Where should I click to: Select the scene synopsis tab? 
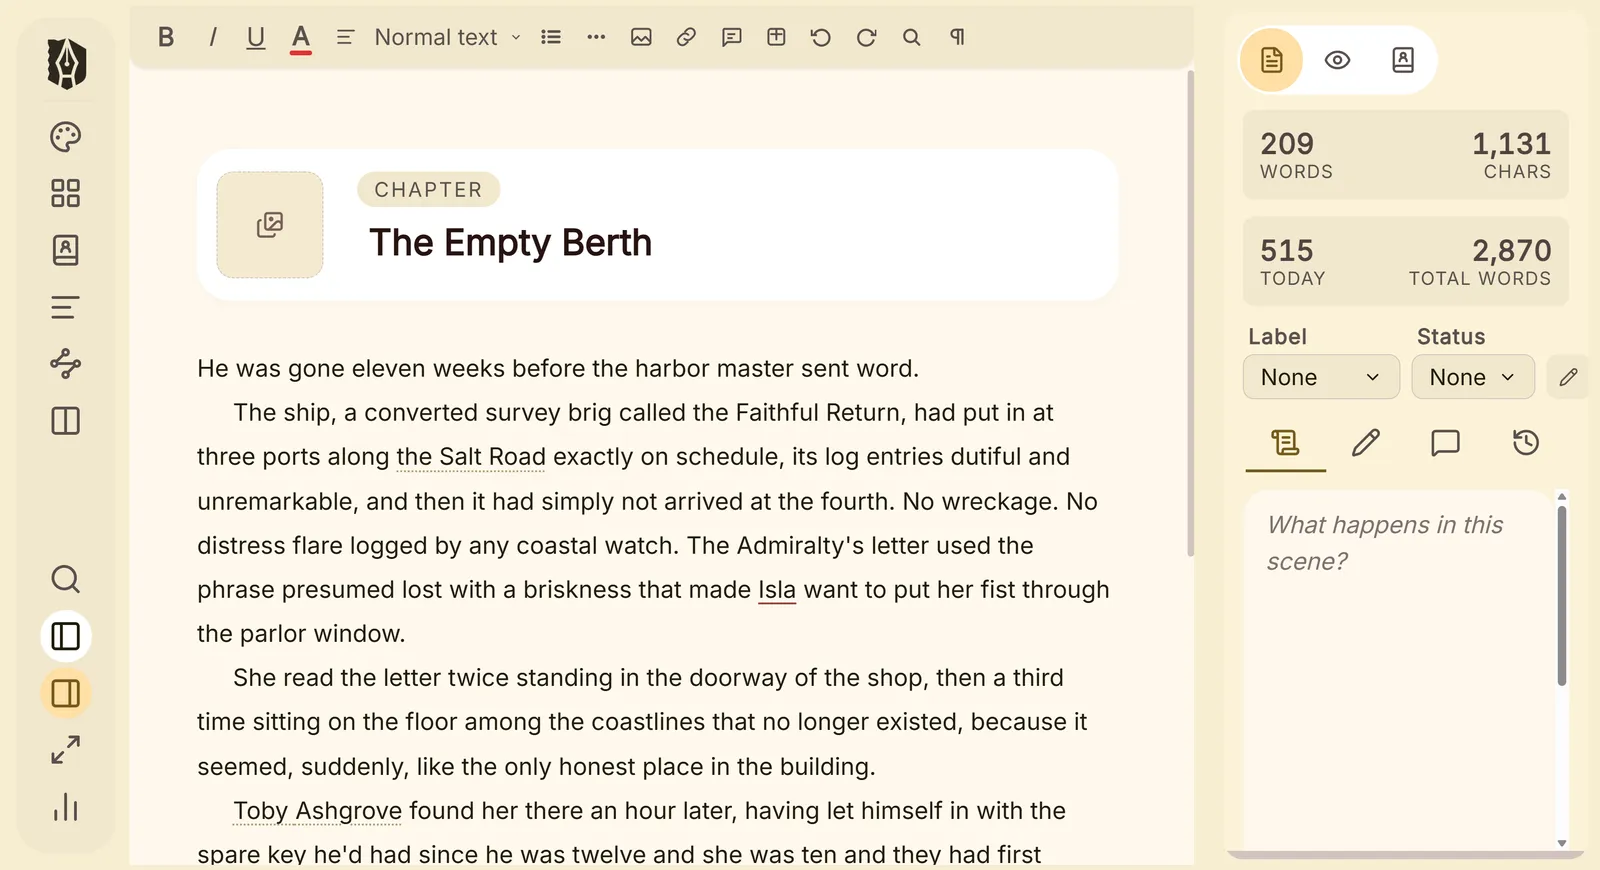[1286, 443]
